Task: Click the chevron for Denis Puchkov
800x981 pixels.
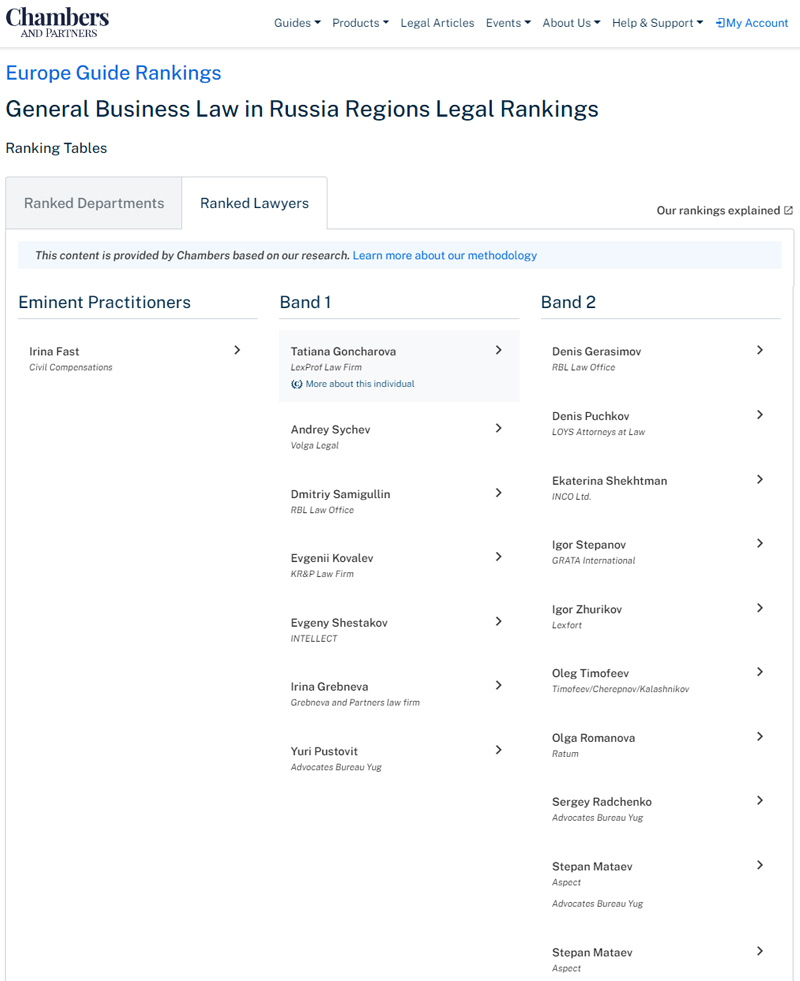Action: 760,415
